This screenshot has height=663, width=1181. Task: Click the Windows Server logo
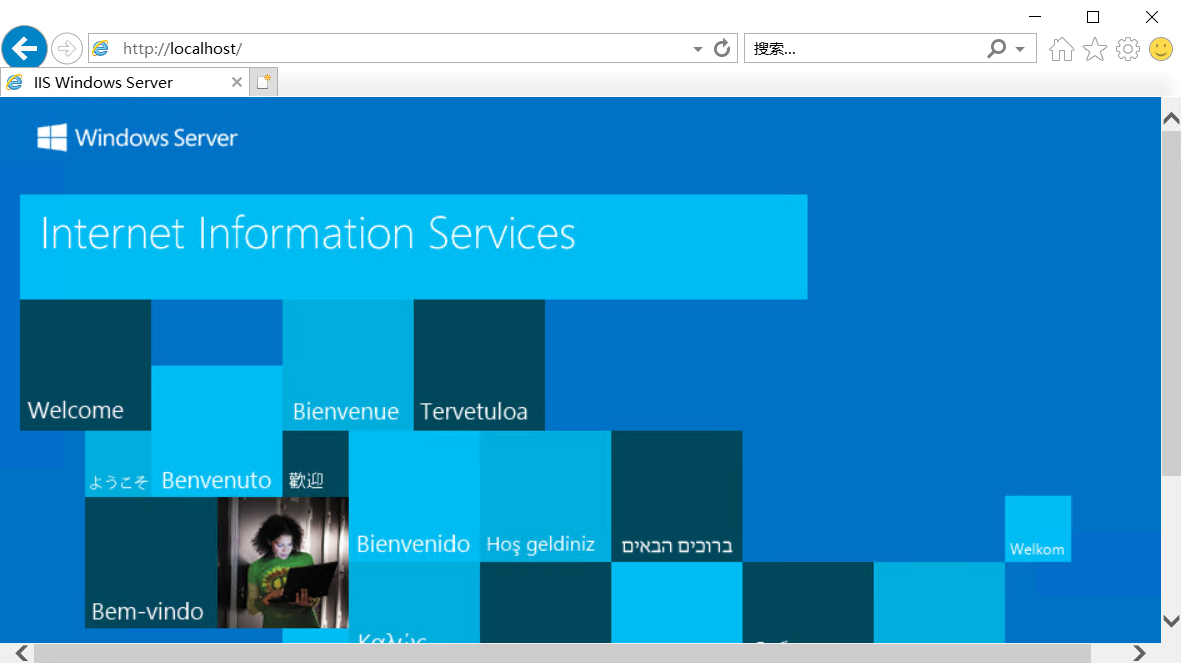coord(137,138)
